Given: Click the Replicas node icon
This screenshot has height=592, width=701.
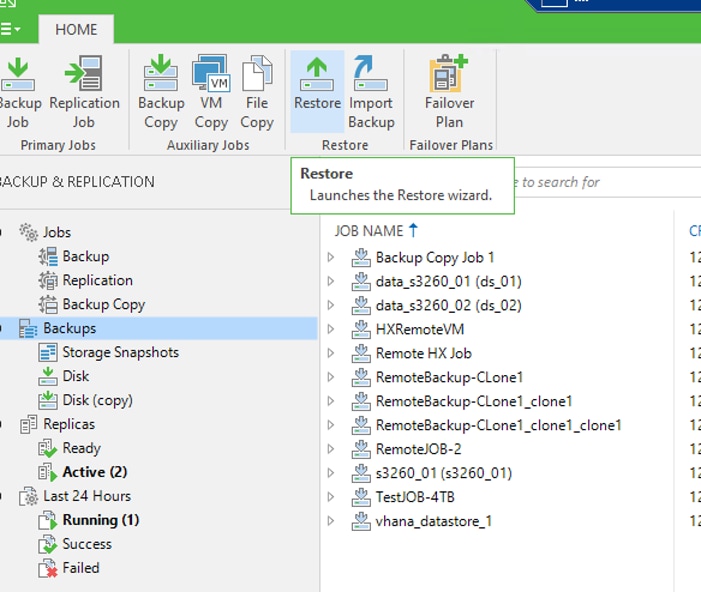Looking at the screenshot, I should (28, 424).
